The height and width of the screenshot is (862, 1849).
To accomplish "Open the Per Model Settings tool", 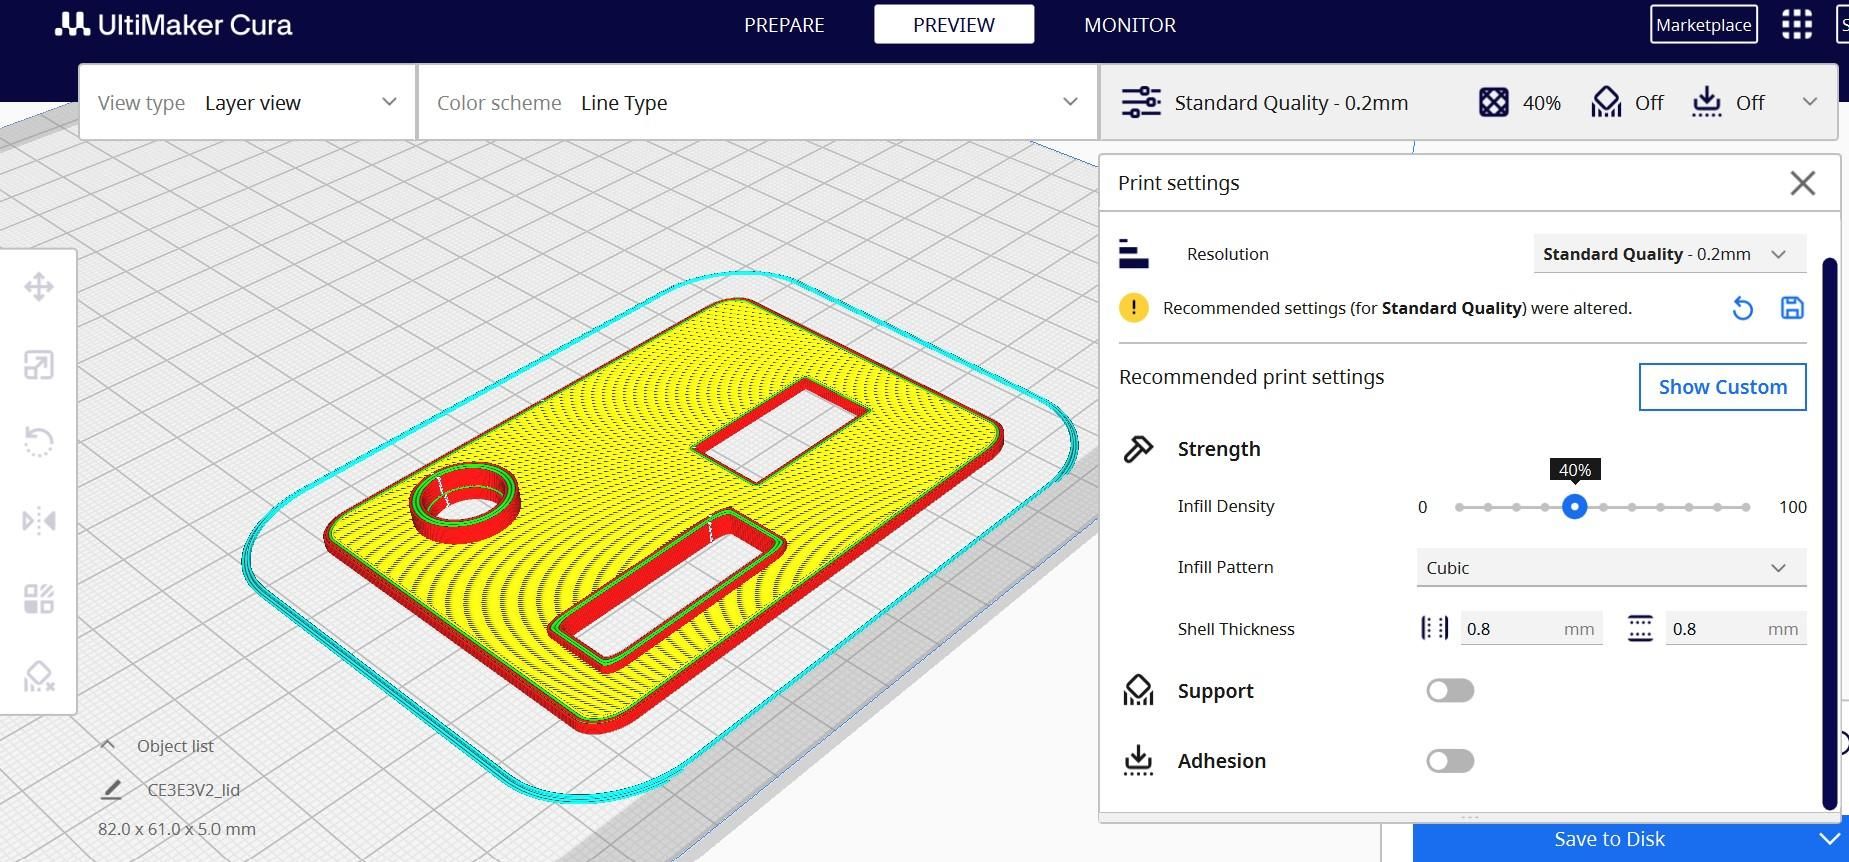I will point(39,599).
